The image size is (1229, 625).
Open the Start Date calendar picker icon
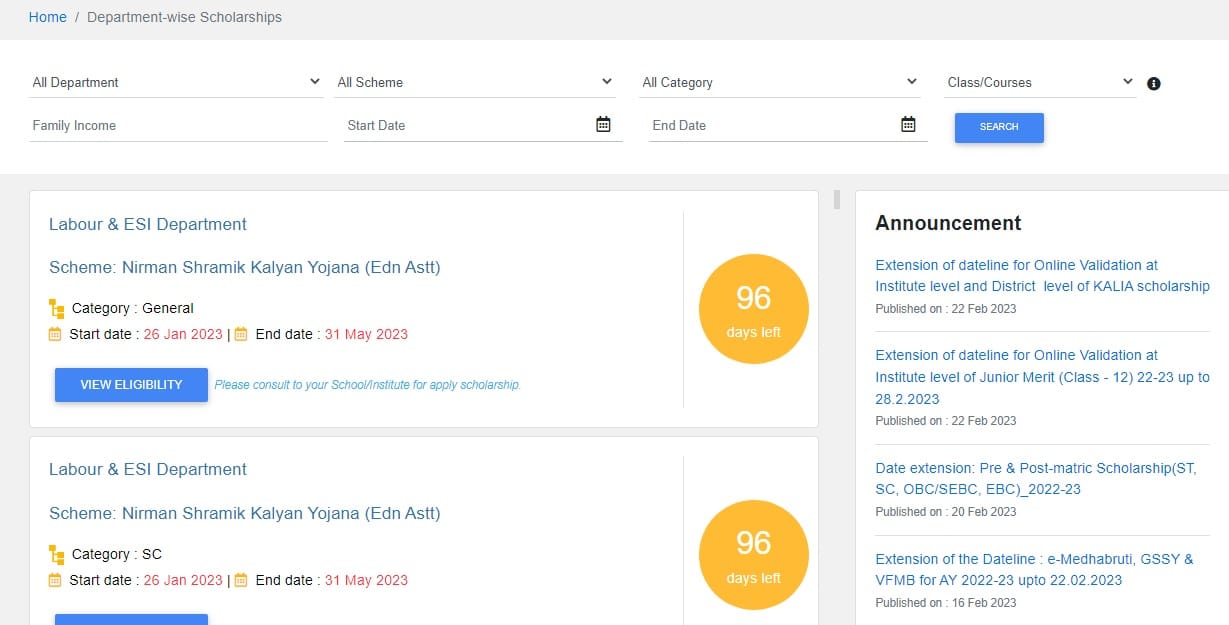coord(603,125)
